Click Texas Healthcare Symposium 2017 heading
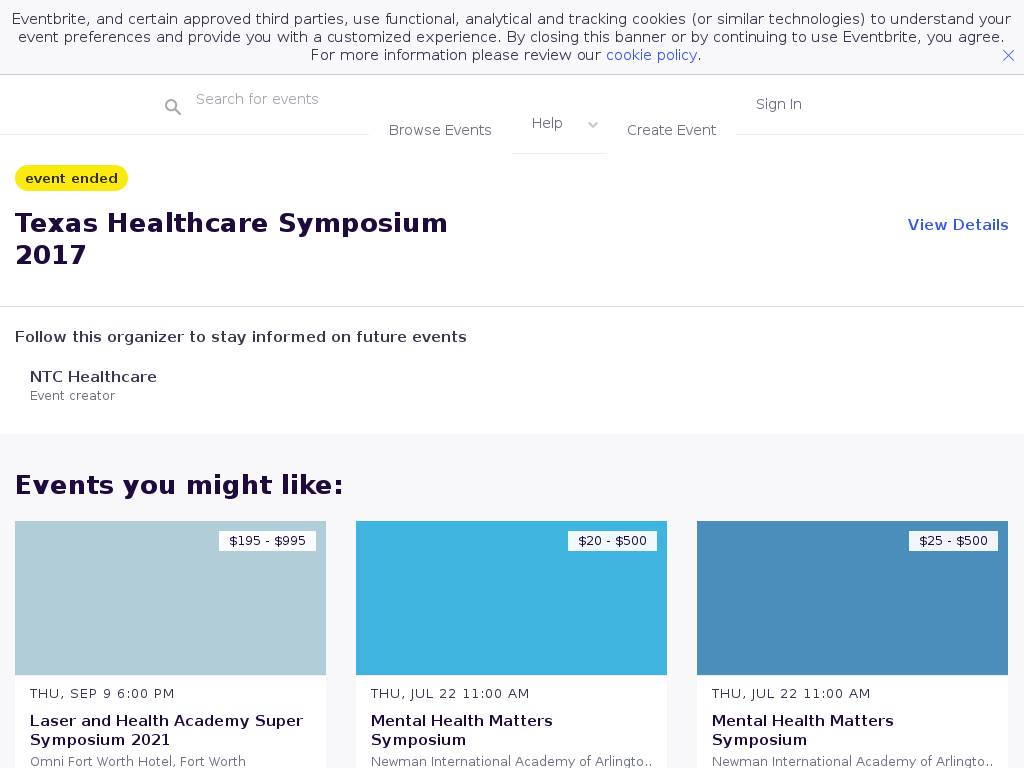 pyautogui.click(x=231, y=238)
